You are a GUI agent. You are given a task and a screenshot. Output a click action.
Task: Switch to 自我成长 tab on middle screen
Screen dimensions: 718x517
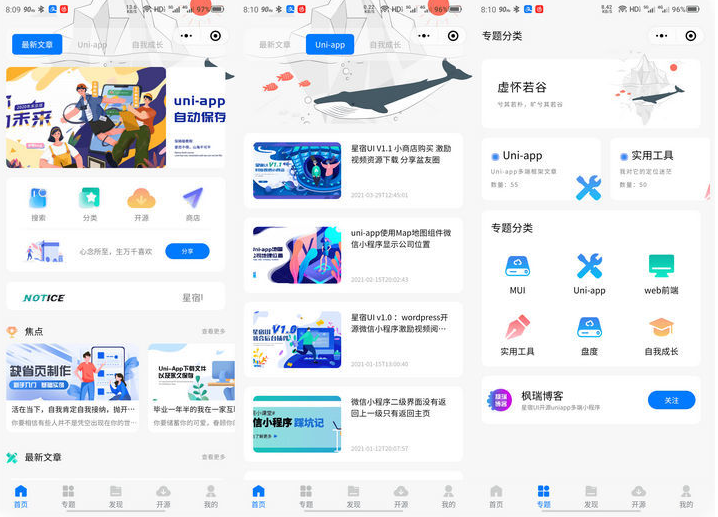[385, 44]
